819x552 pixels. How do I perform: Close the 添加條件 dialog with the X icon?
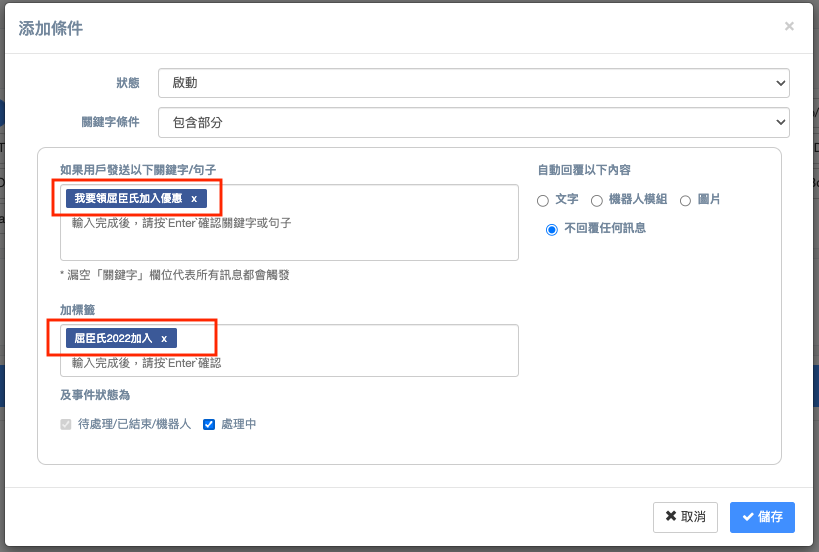pyautogui.click(x=789, y=27)
